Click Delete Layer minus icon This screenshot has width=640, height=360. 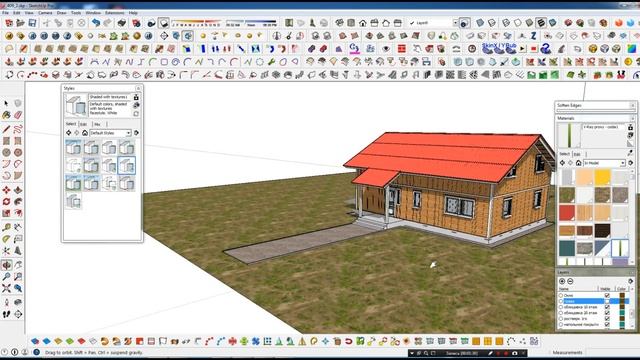[570, 281]
